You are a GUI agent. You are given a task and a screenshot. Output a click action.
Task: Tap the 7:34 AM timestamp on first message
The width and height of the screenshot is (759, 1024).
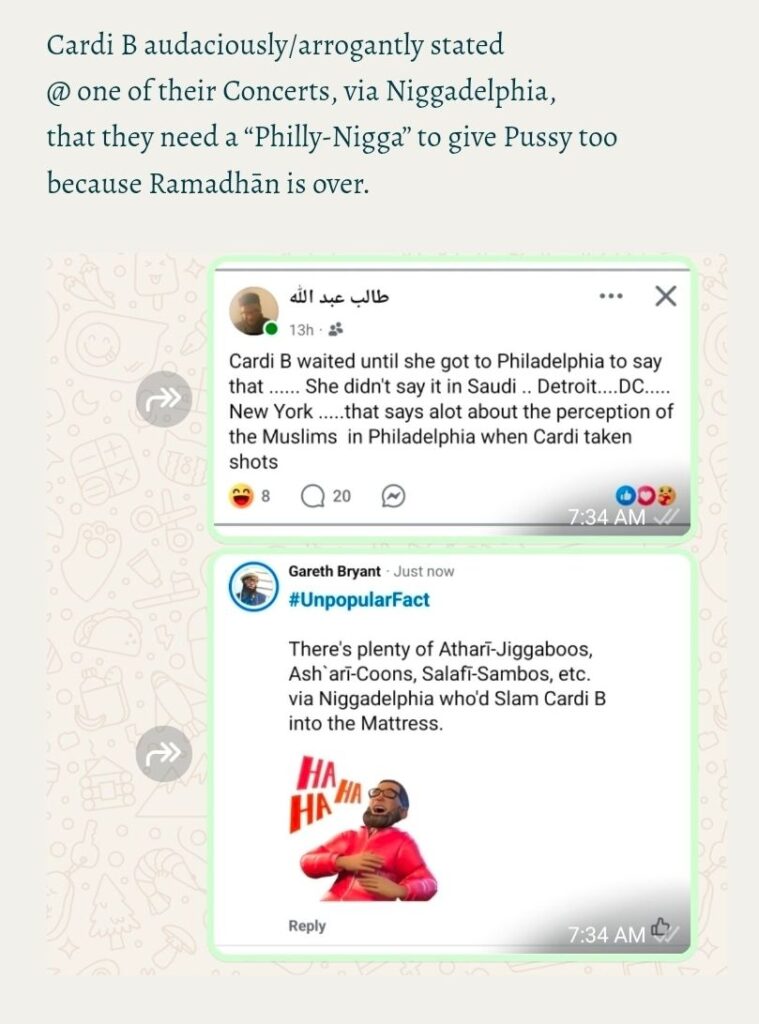point(606,517)
